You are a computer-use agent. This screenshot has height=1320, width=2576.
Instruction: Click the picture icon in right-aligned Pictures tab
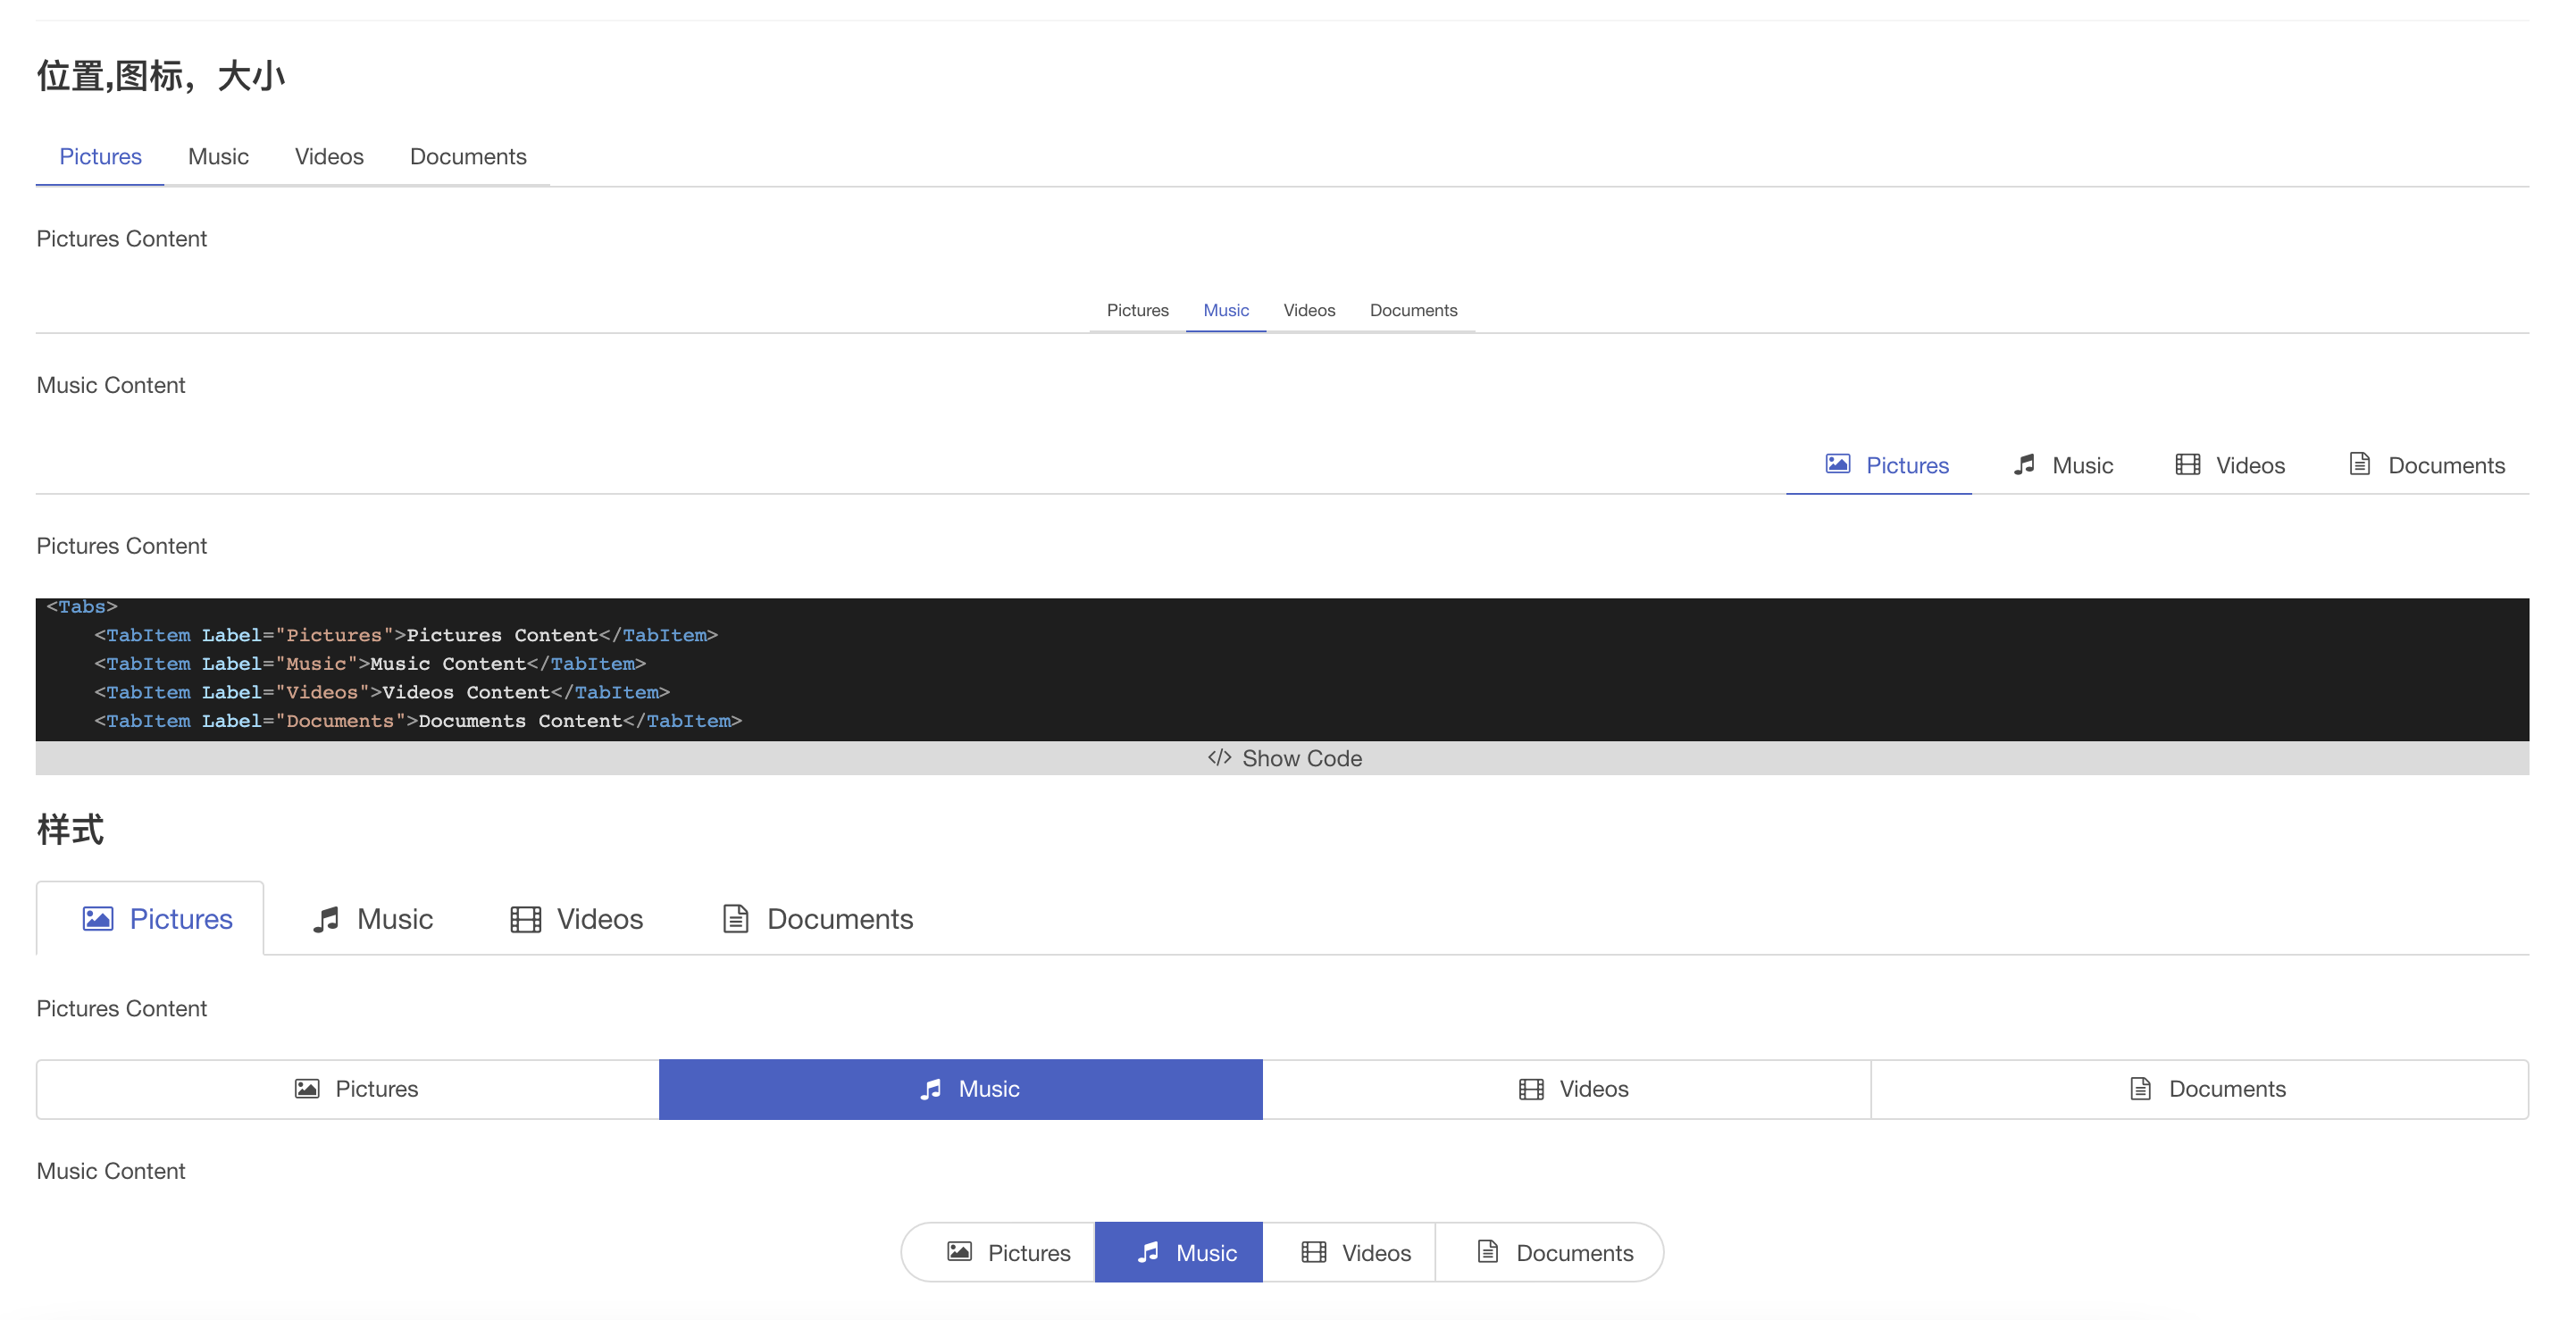1837,464
